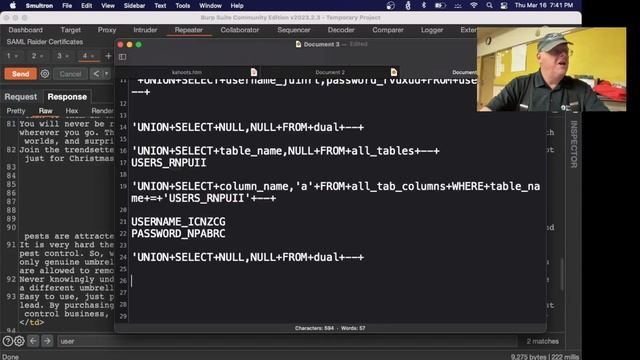640x360 pixels.
Task: Click the text USERNAME_ICNZCG in editor
Action: point(178,222)
